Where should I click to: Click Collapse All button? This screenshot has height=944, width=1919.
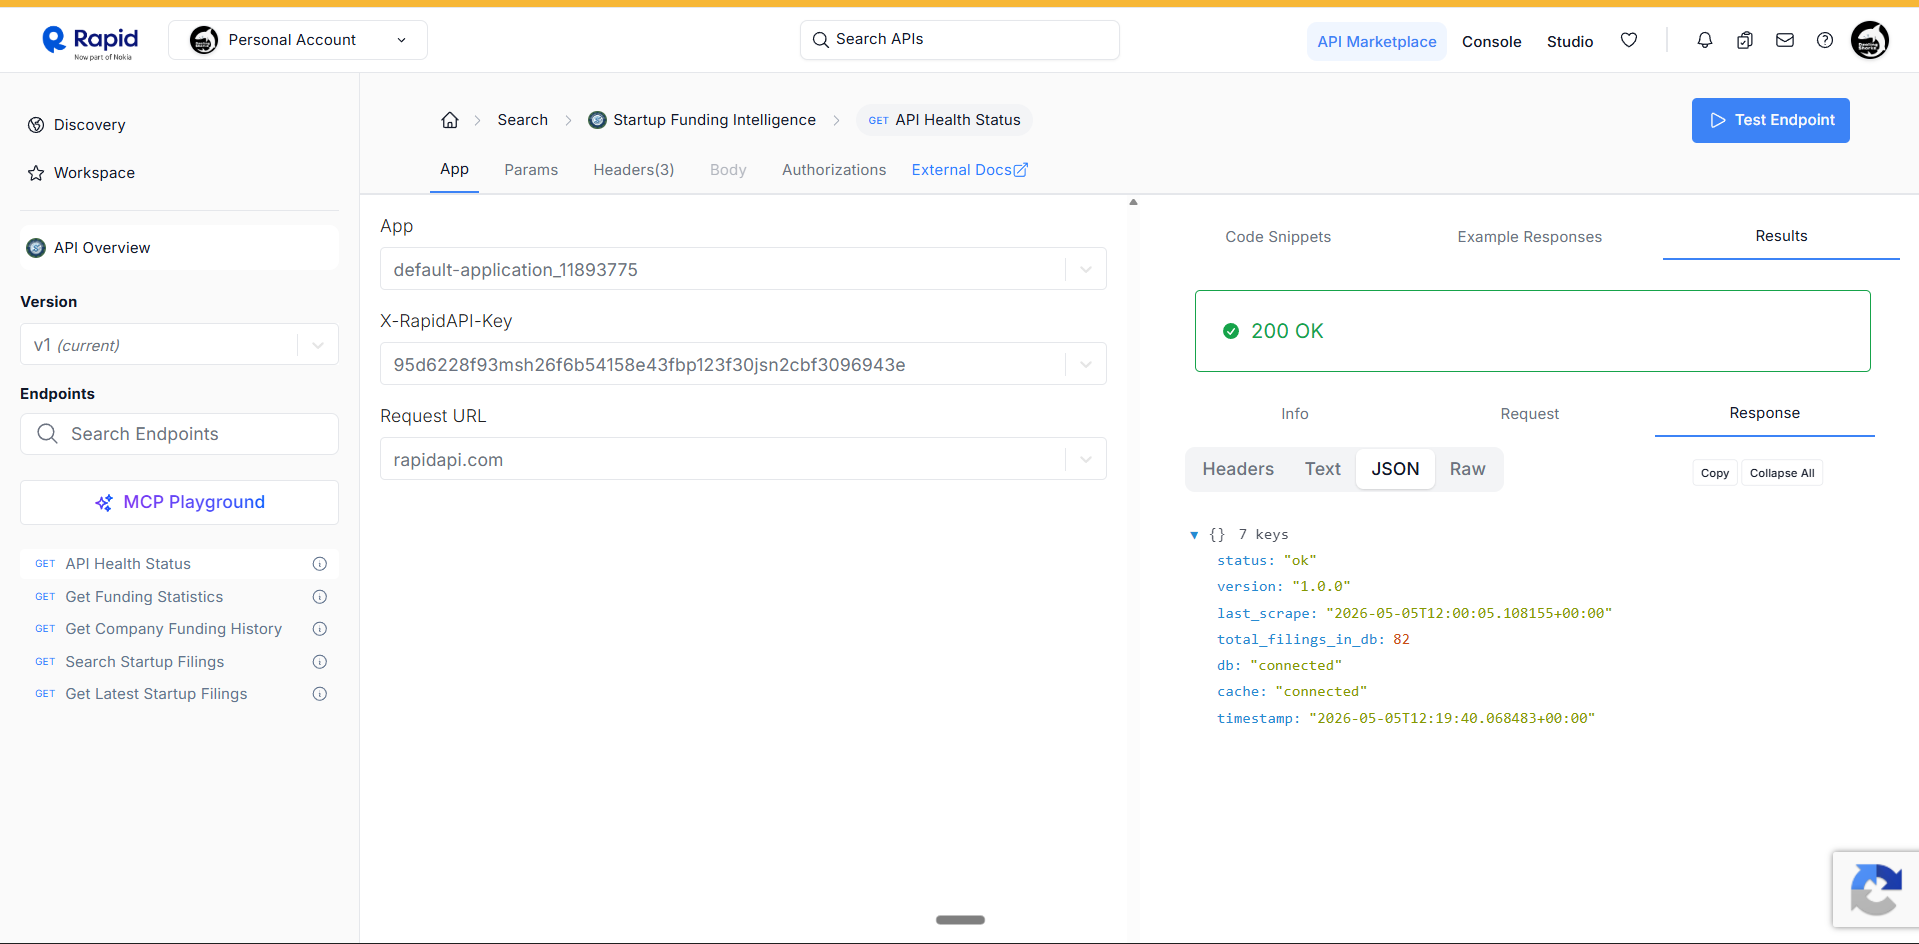[1782, 473]
